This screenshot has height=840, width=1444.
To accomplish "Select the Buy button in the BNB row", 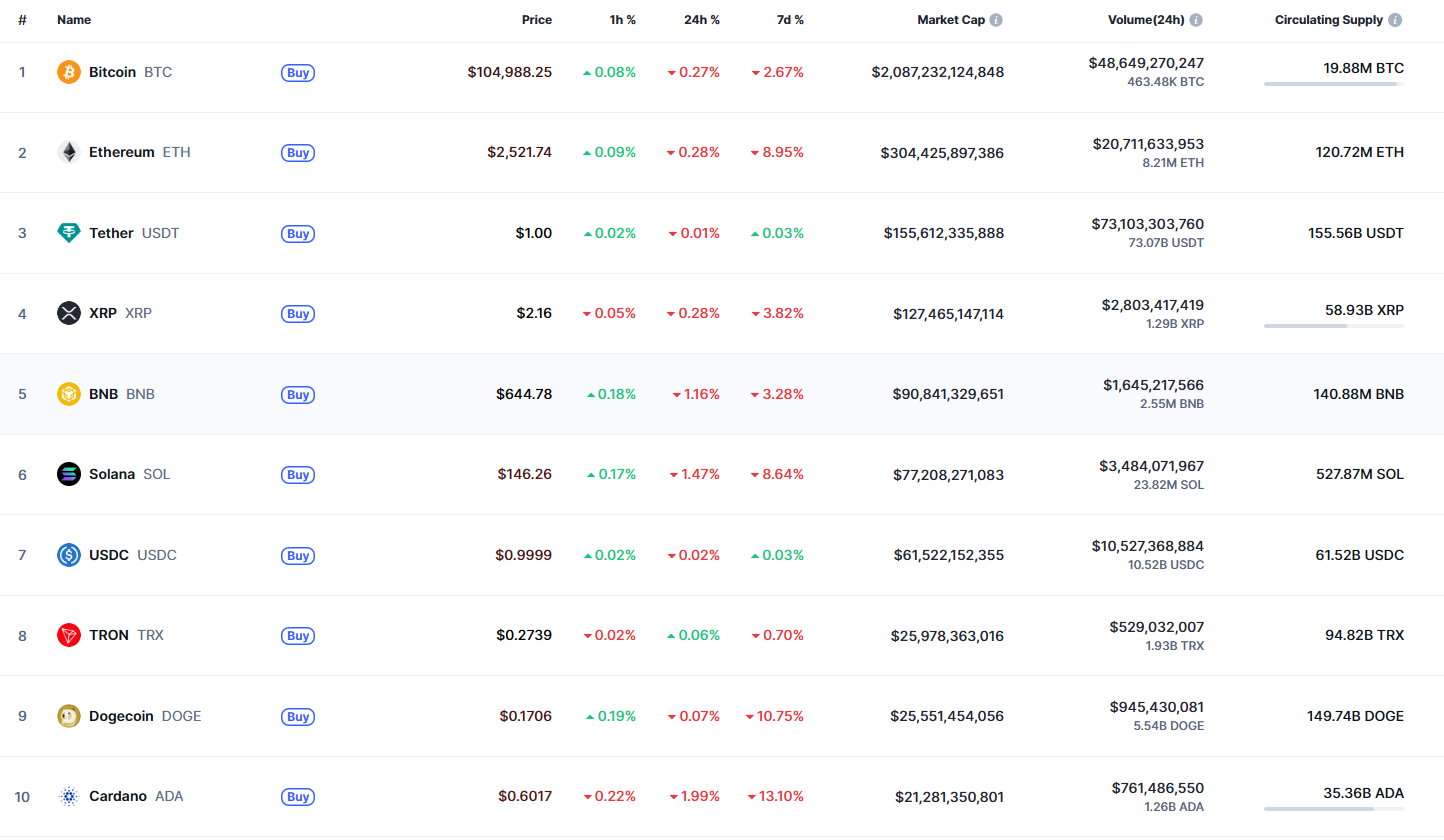I will [x=298, y=394].
